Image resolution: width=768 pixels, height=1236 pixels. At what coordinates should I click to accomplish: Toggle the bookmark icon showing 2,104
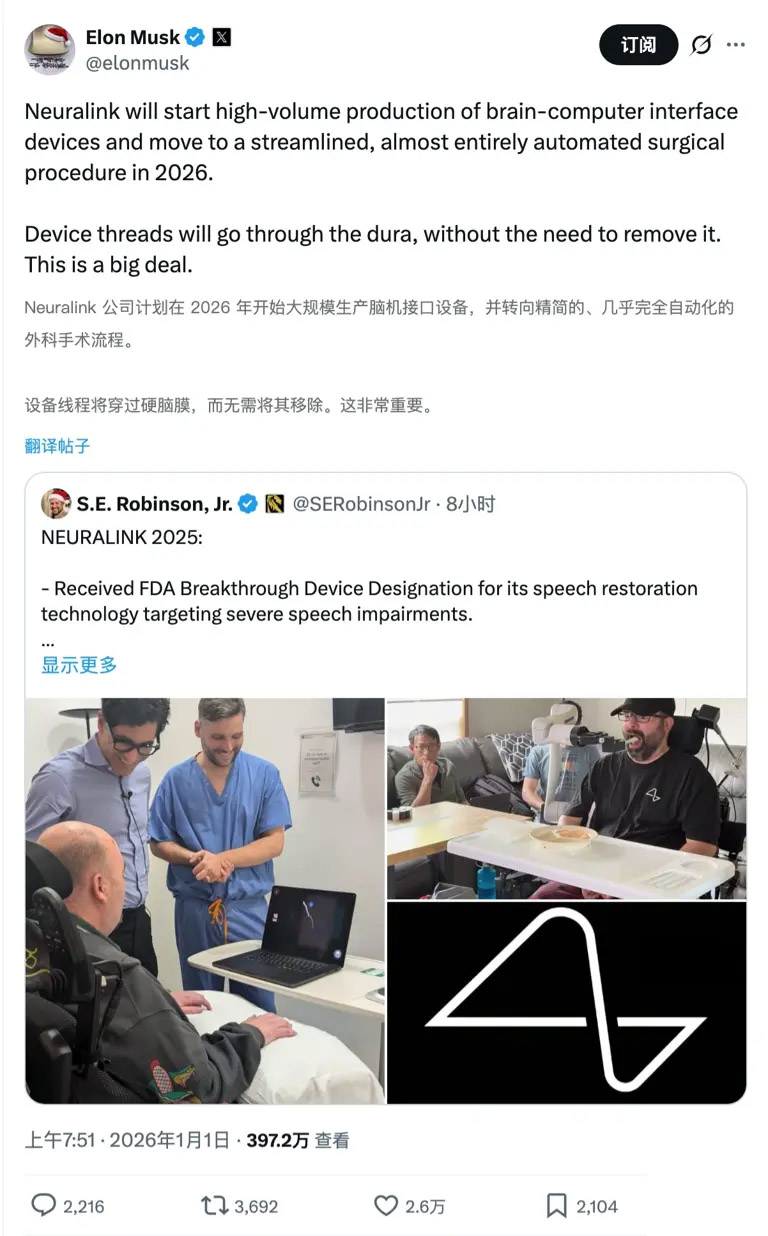click(x=557, y=1206)
